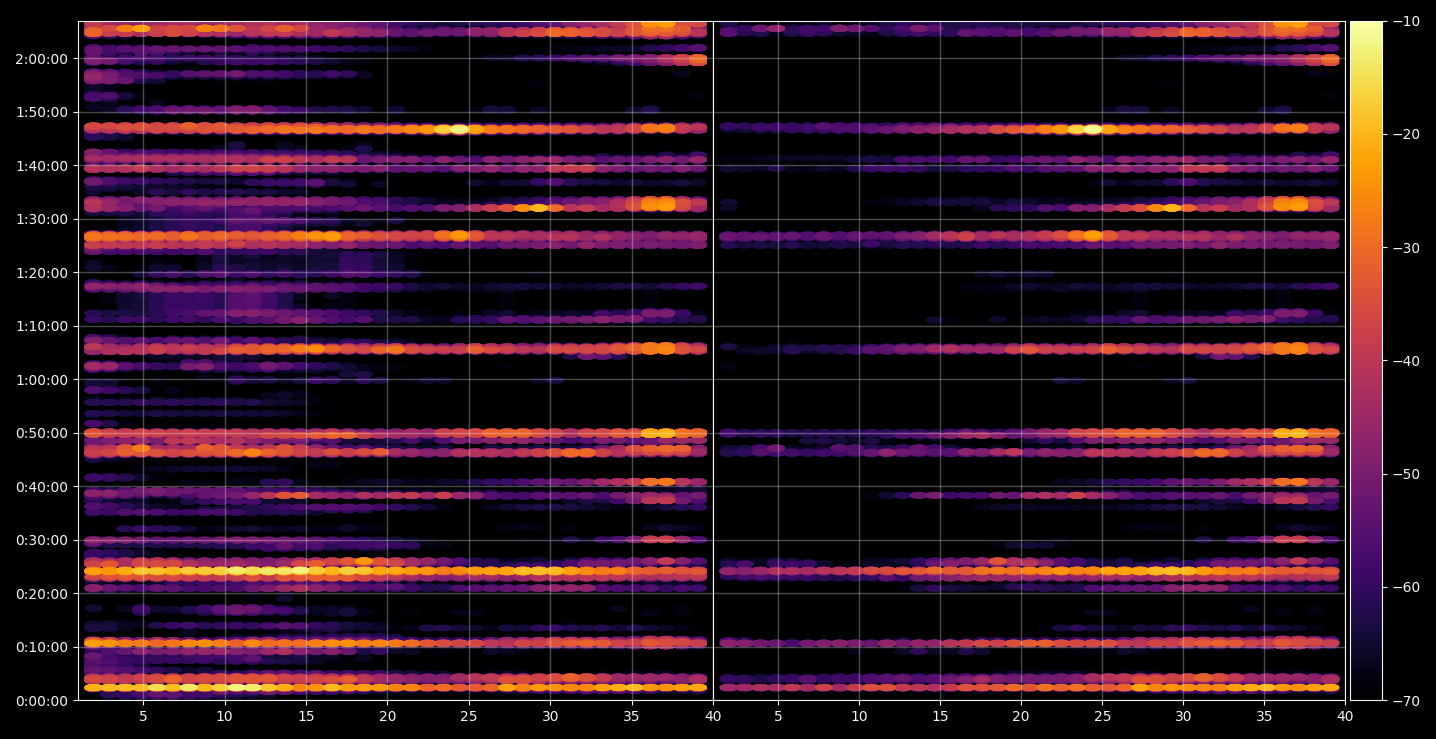Screen dimensions: 1436x739
Task: Click the 0:00:00 label on the time axis
Action: click(x=42, y=701)
